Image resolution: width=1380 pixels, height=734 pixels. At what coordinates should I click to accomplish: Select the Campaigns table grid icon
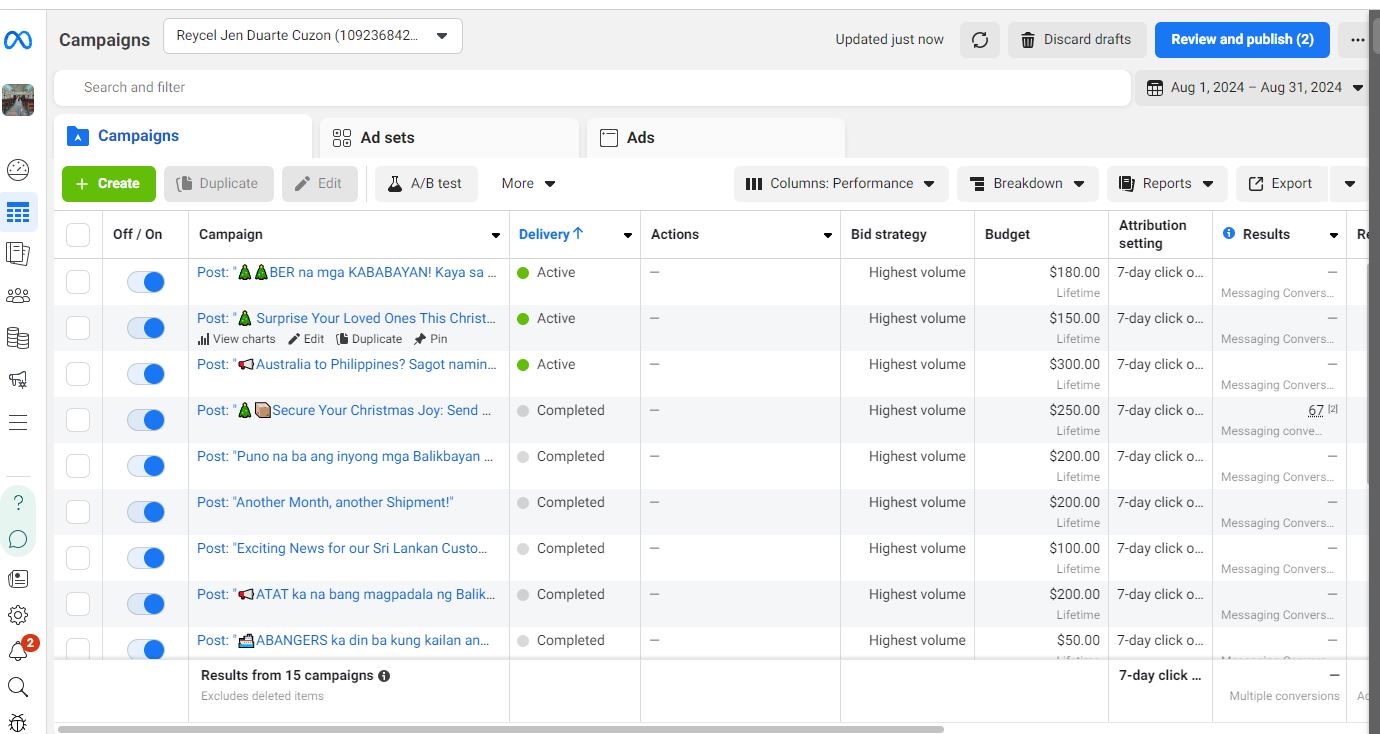click(x=18, y=212)
